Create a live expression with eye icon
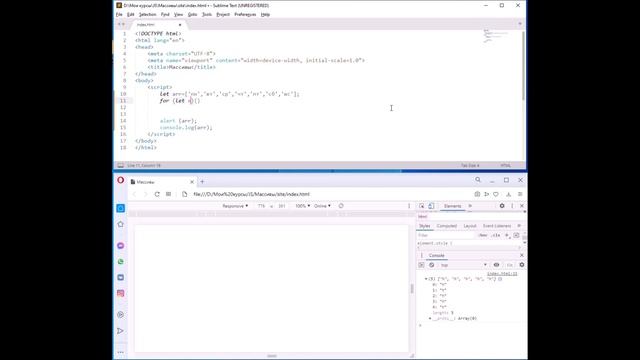This screenshot has width=640, height=360. pyautogui.click(x=496, y=265)
